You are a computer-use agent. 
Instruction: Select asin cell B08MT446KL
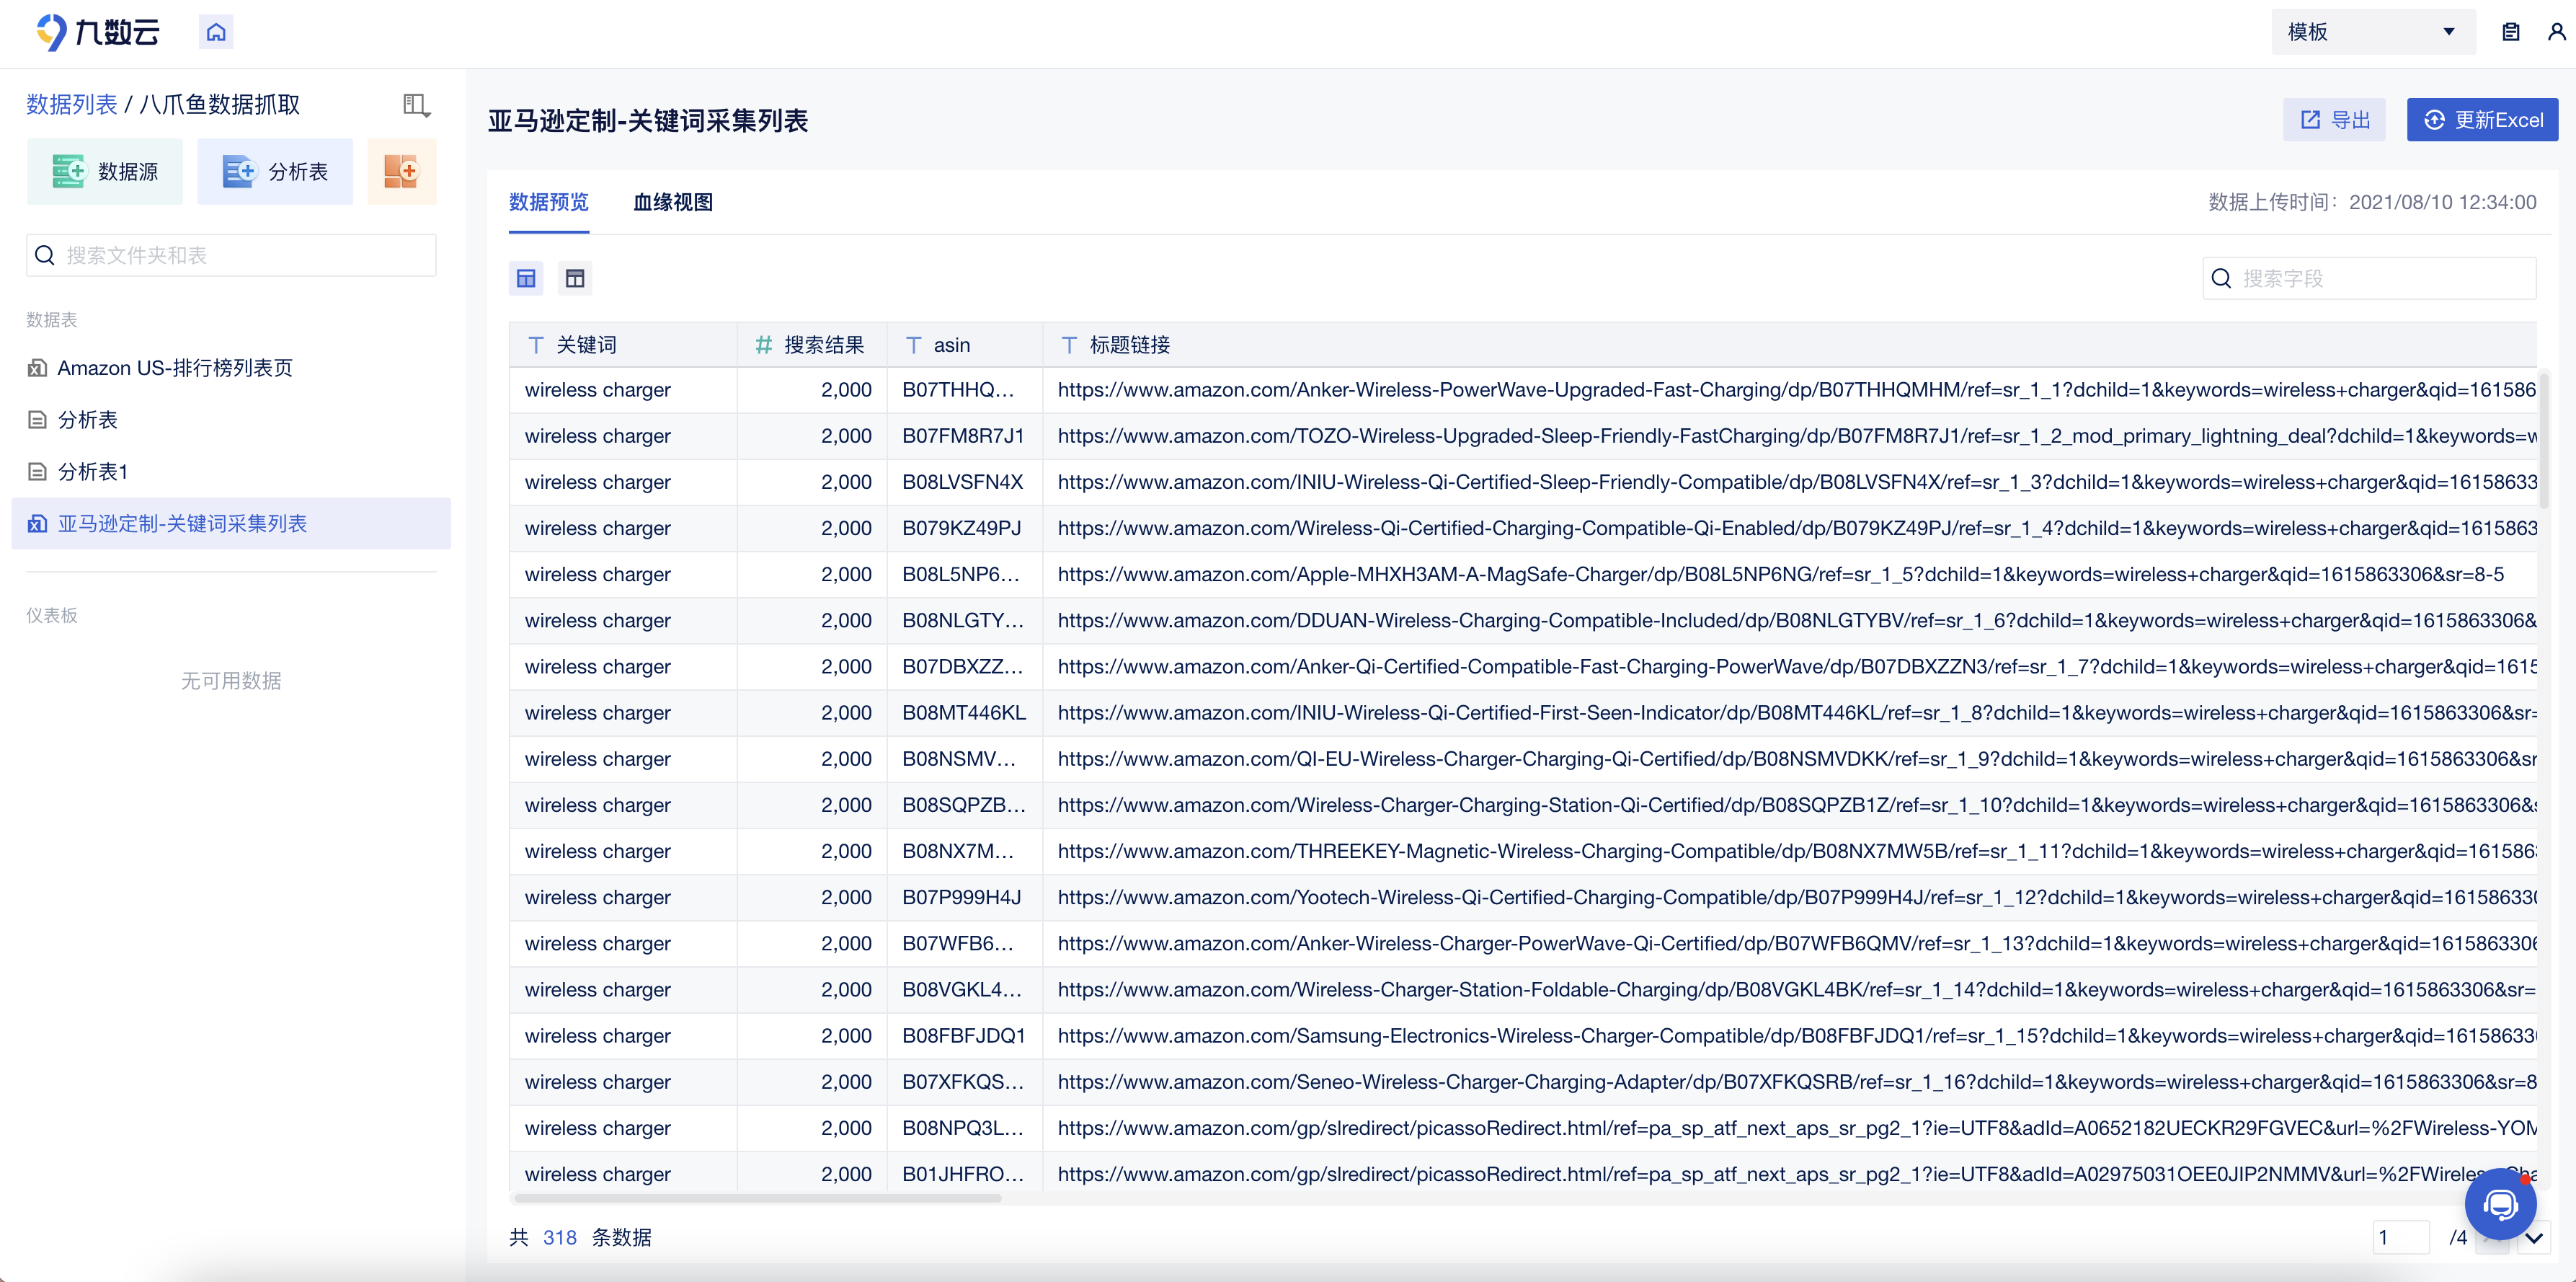tap(965, 713)
